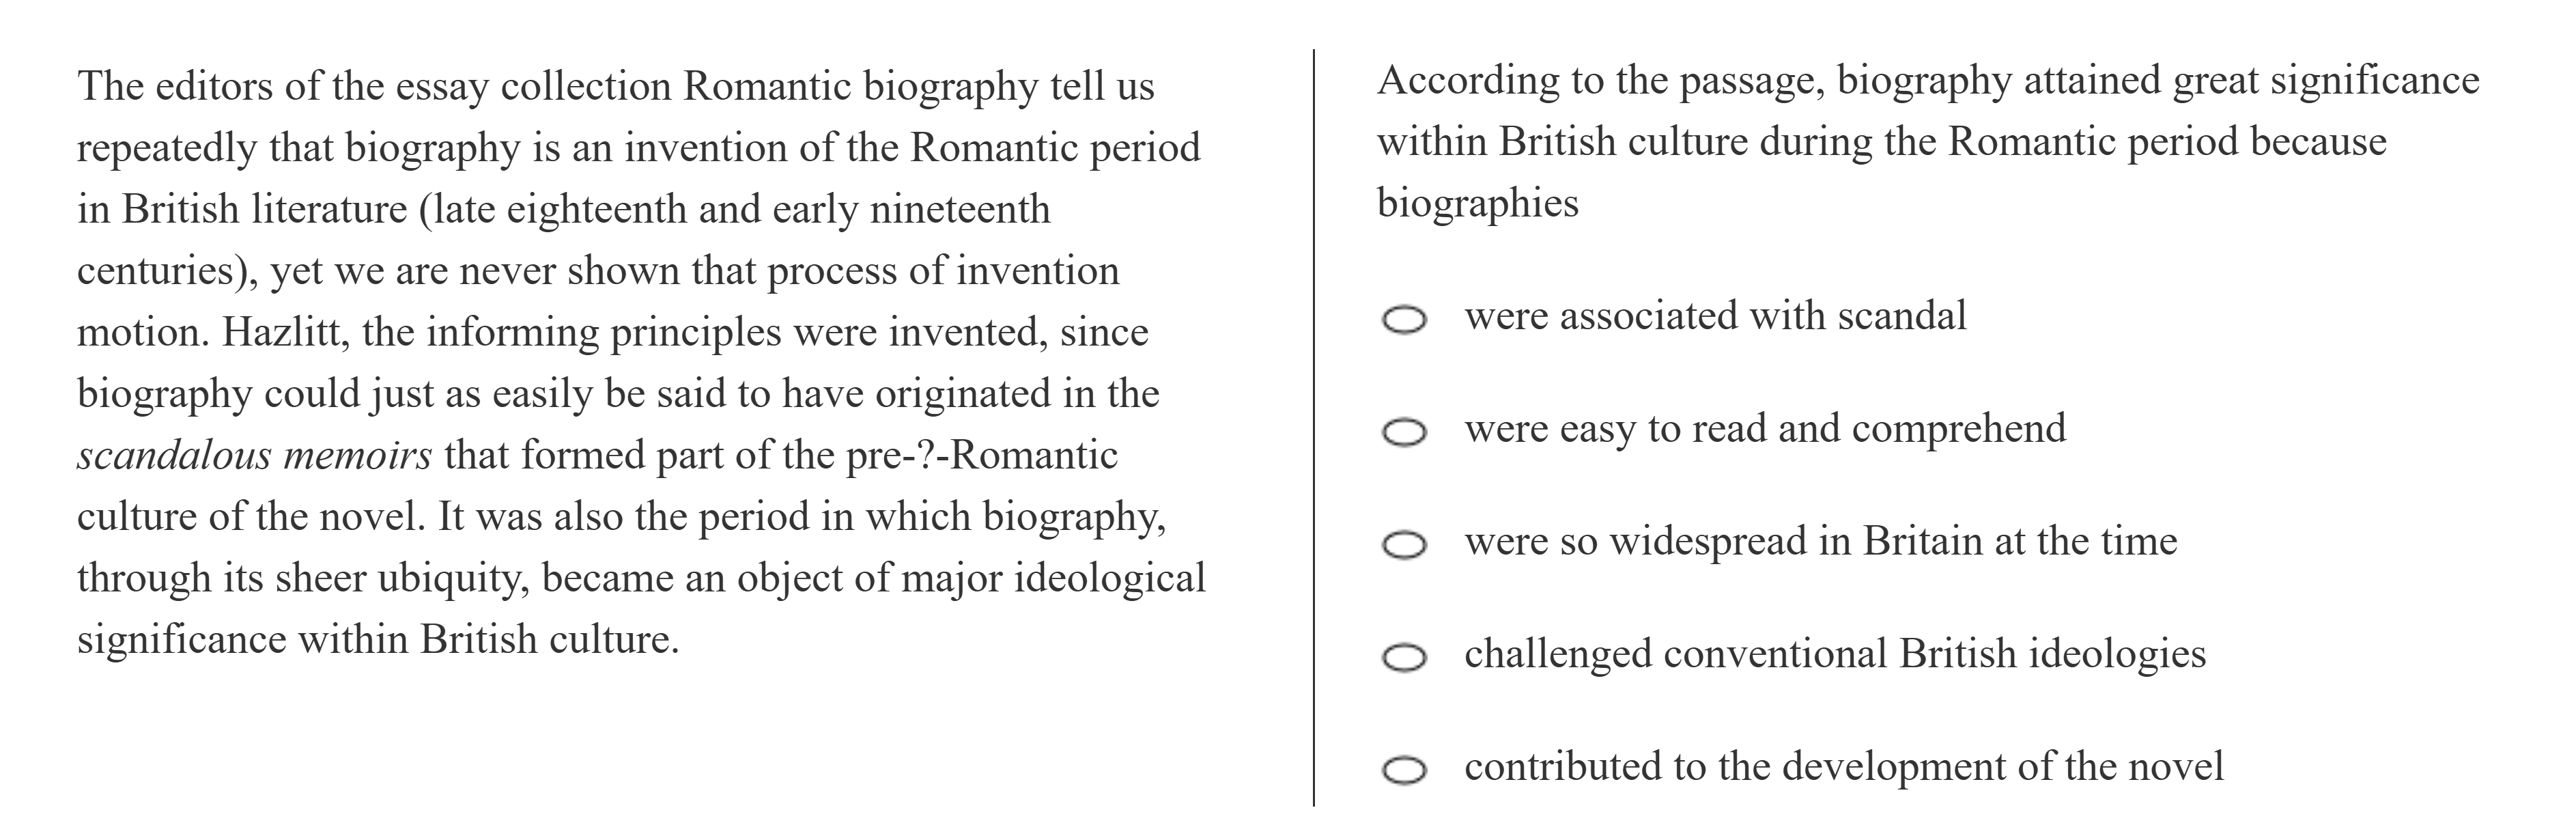Click the italicized phrase 'scandalous memoirs'
This screenshot has height=838, width=2576.
pyautogui.click(x=255, y=456)
